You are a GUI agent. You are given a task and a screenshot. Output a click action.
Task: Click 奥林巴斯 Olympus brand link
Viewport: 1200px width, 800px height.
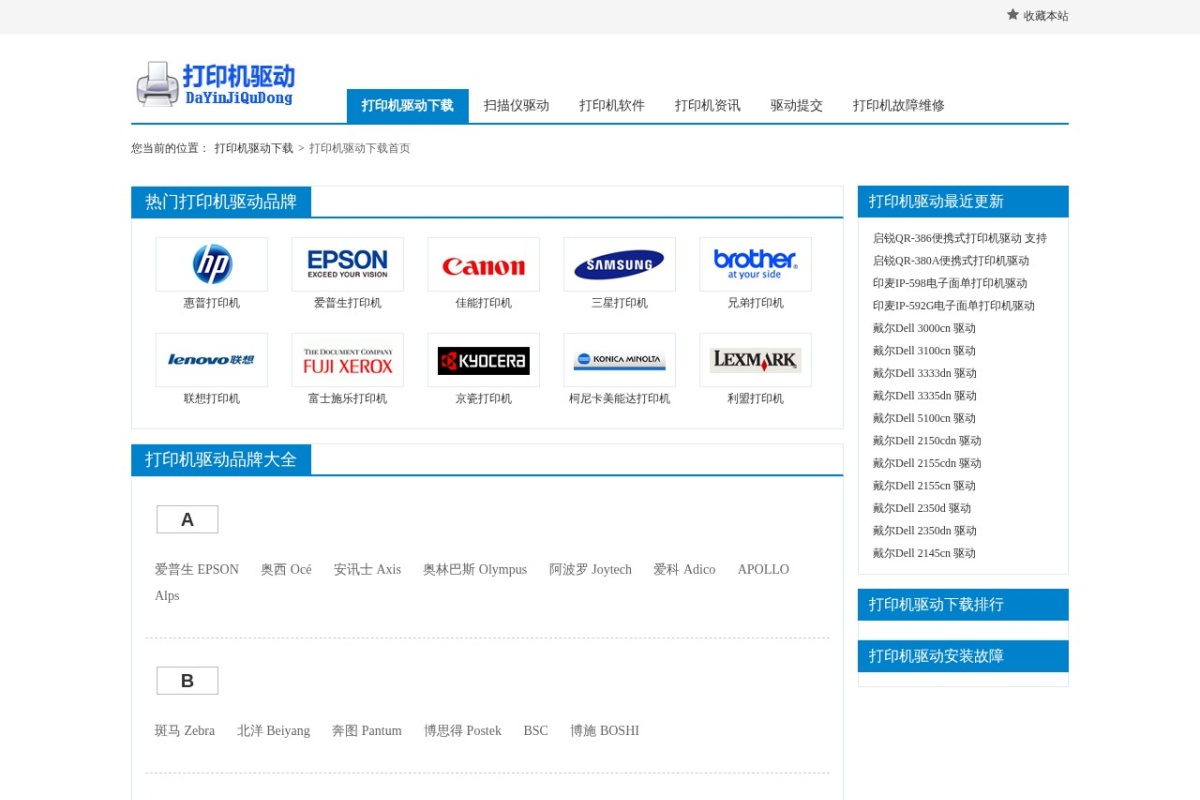[x=475, y=570]
